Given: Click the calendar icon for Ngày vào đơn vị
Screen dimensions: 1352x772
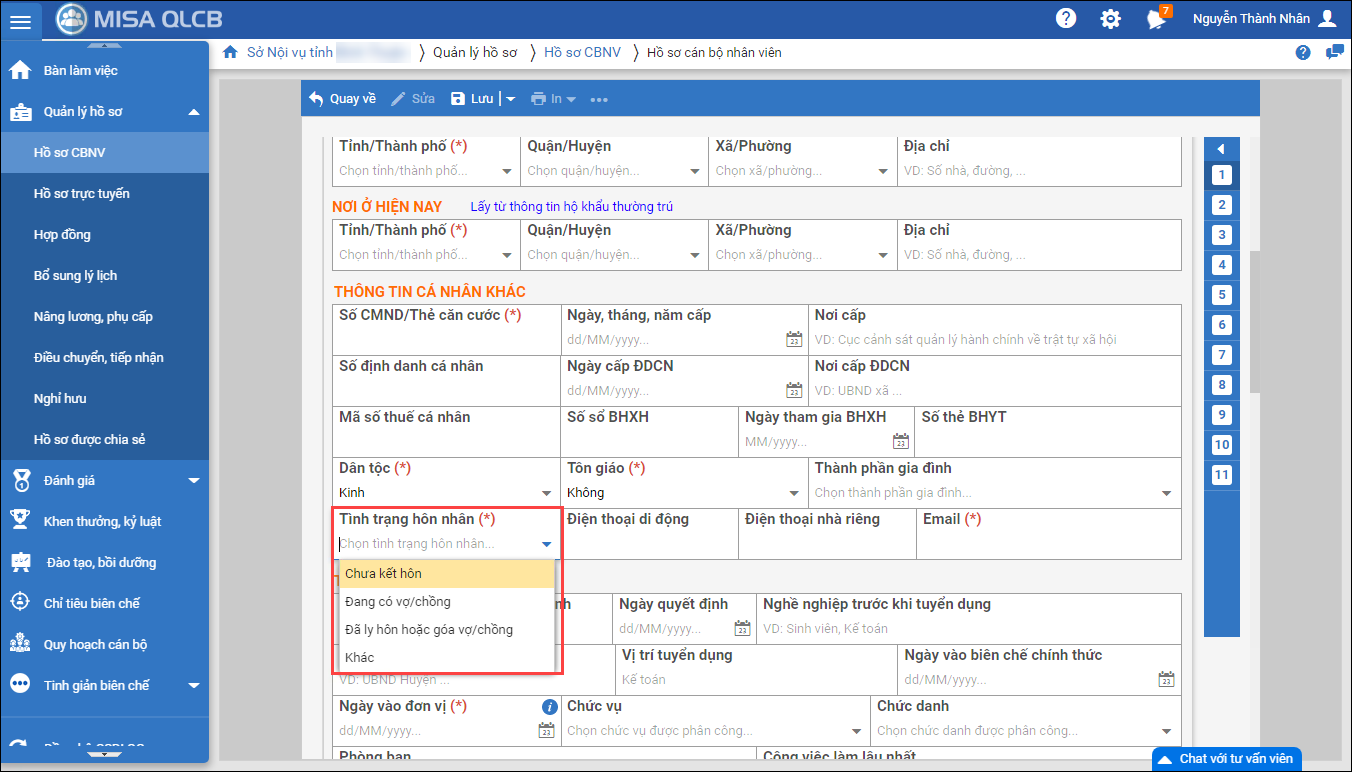Looking at the screenshot, I should pos(547,731).
